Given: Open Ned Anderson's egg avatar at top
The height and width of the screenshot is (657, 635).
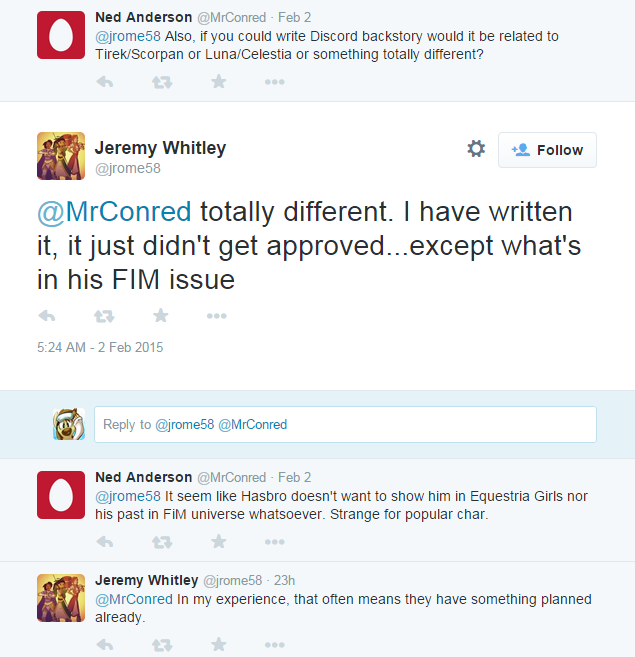Looking at the screenshot, I should 60,35.
